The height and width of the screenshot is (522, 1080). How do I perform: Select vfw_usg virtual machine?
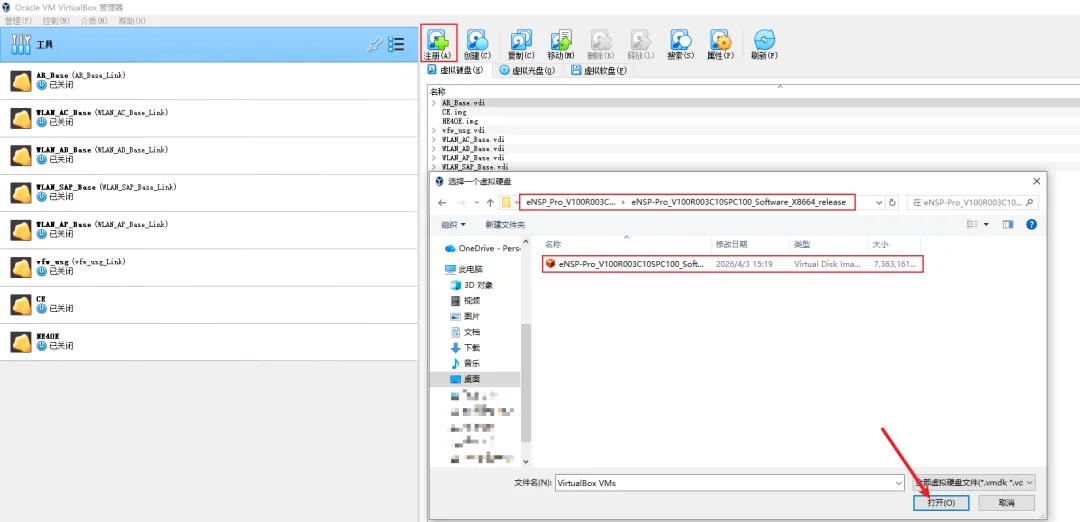[x=209, y=267]
